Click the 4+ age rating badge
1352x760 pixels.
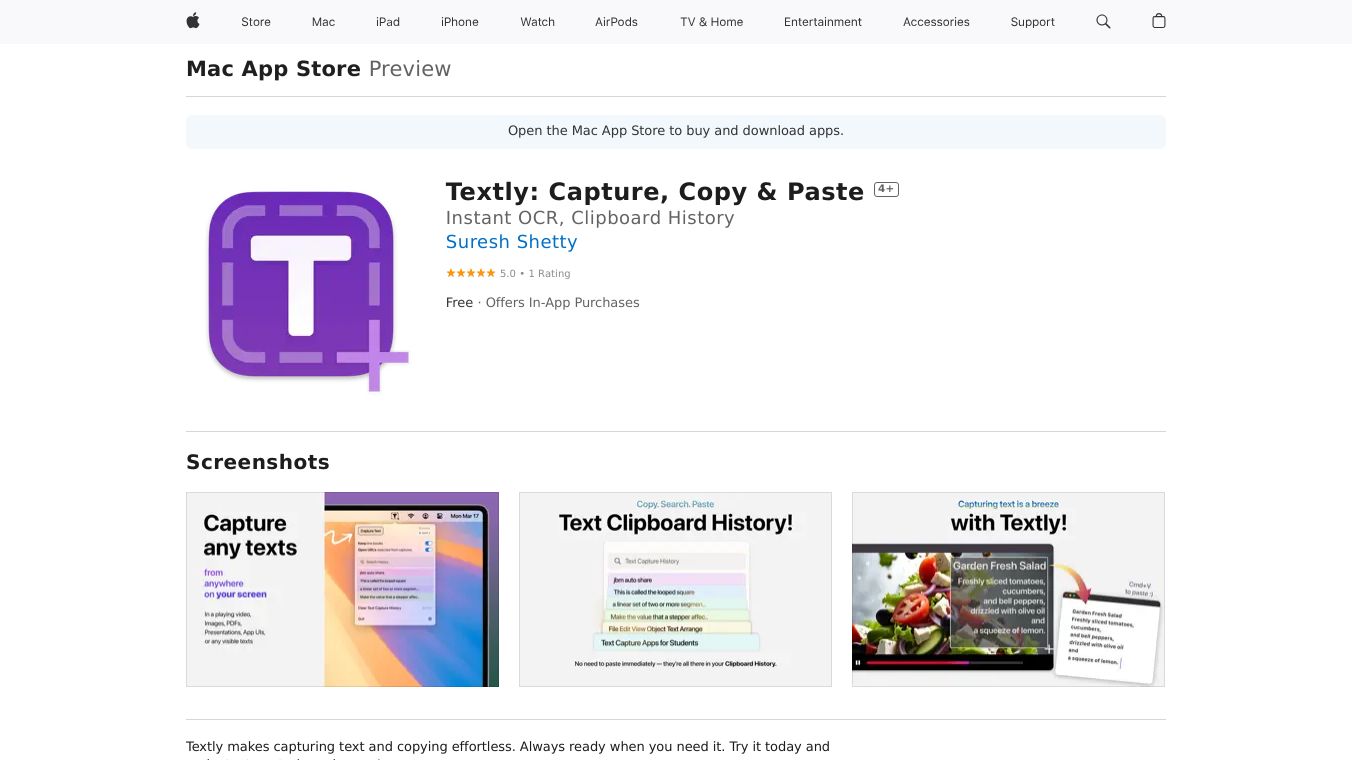point(886,189)
